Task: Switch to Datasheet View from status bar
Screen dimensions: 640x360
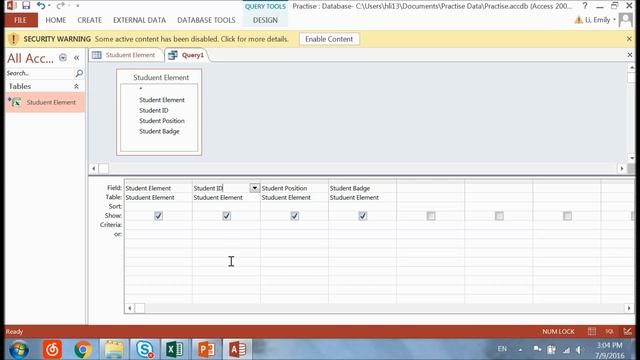Action: (592, 331)
